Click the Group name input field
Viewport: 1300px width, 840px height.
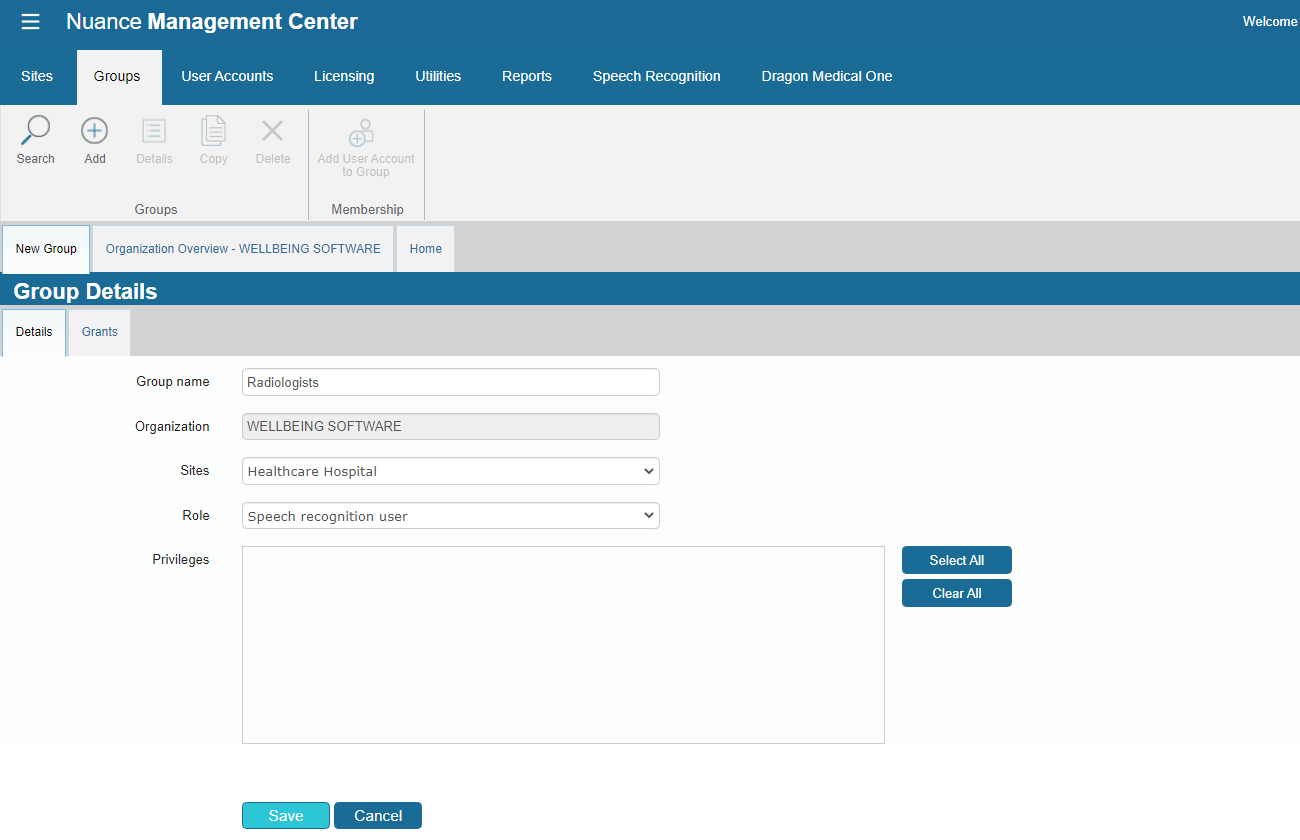[x=451, y=382]
